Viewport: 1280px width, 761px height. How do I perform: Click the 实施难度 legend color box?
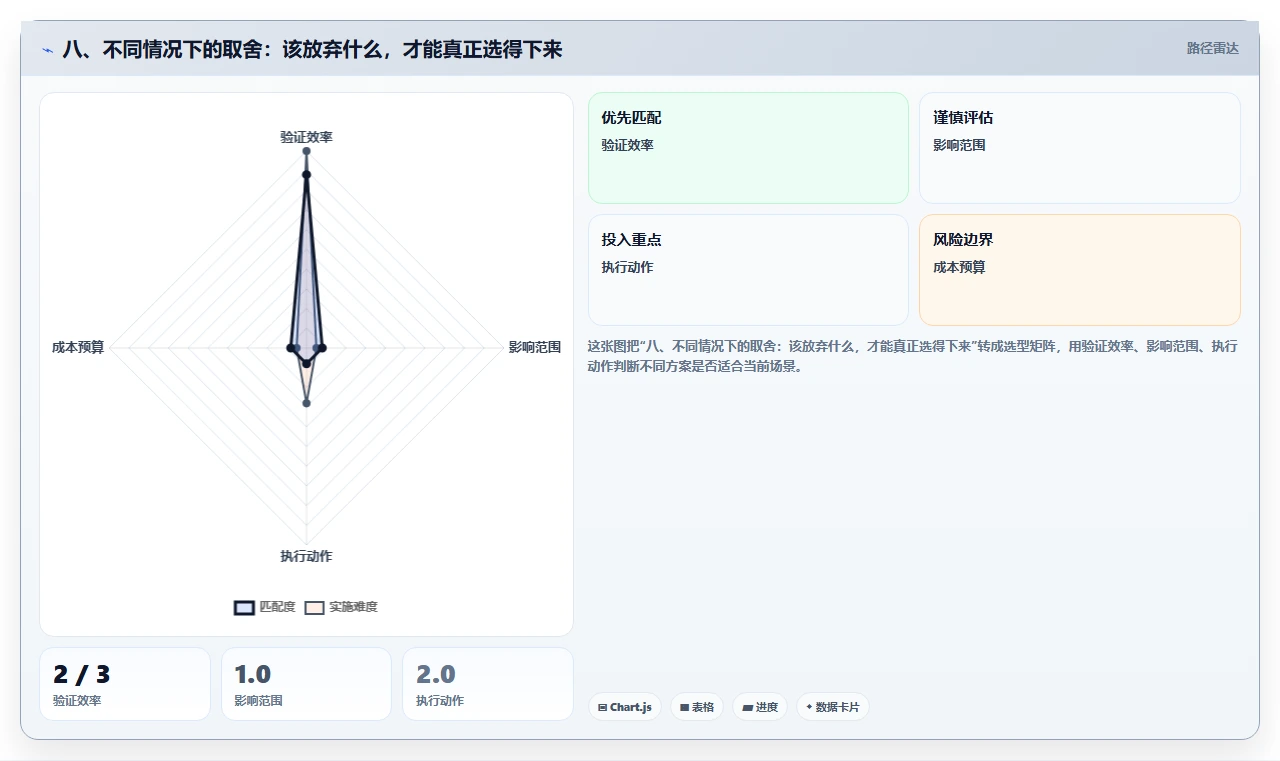[315, 608]
